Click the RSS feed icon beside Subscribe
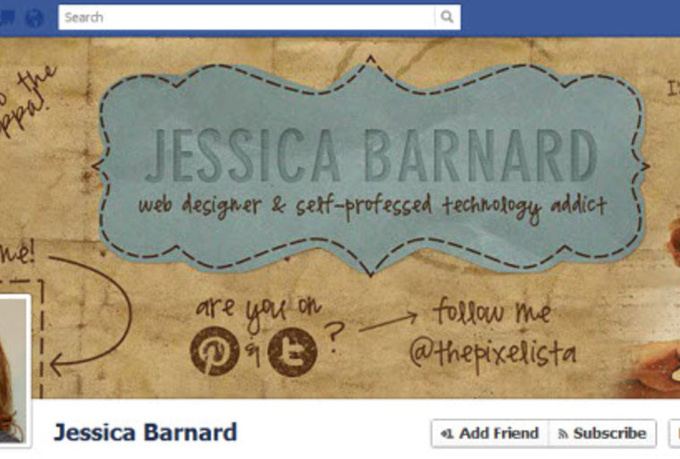The height and width of the screenshot is (459, 680). point(563,433)
